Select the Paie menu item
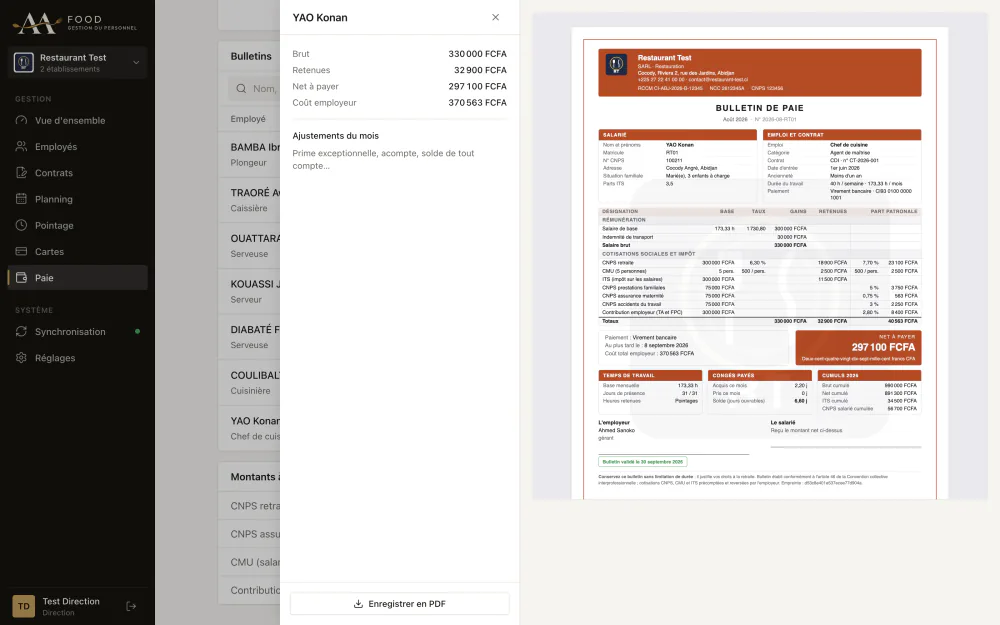This screenshot has width=1000, height=625. (x=77, y=277)
